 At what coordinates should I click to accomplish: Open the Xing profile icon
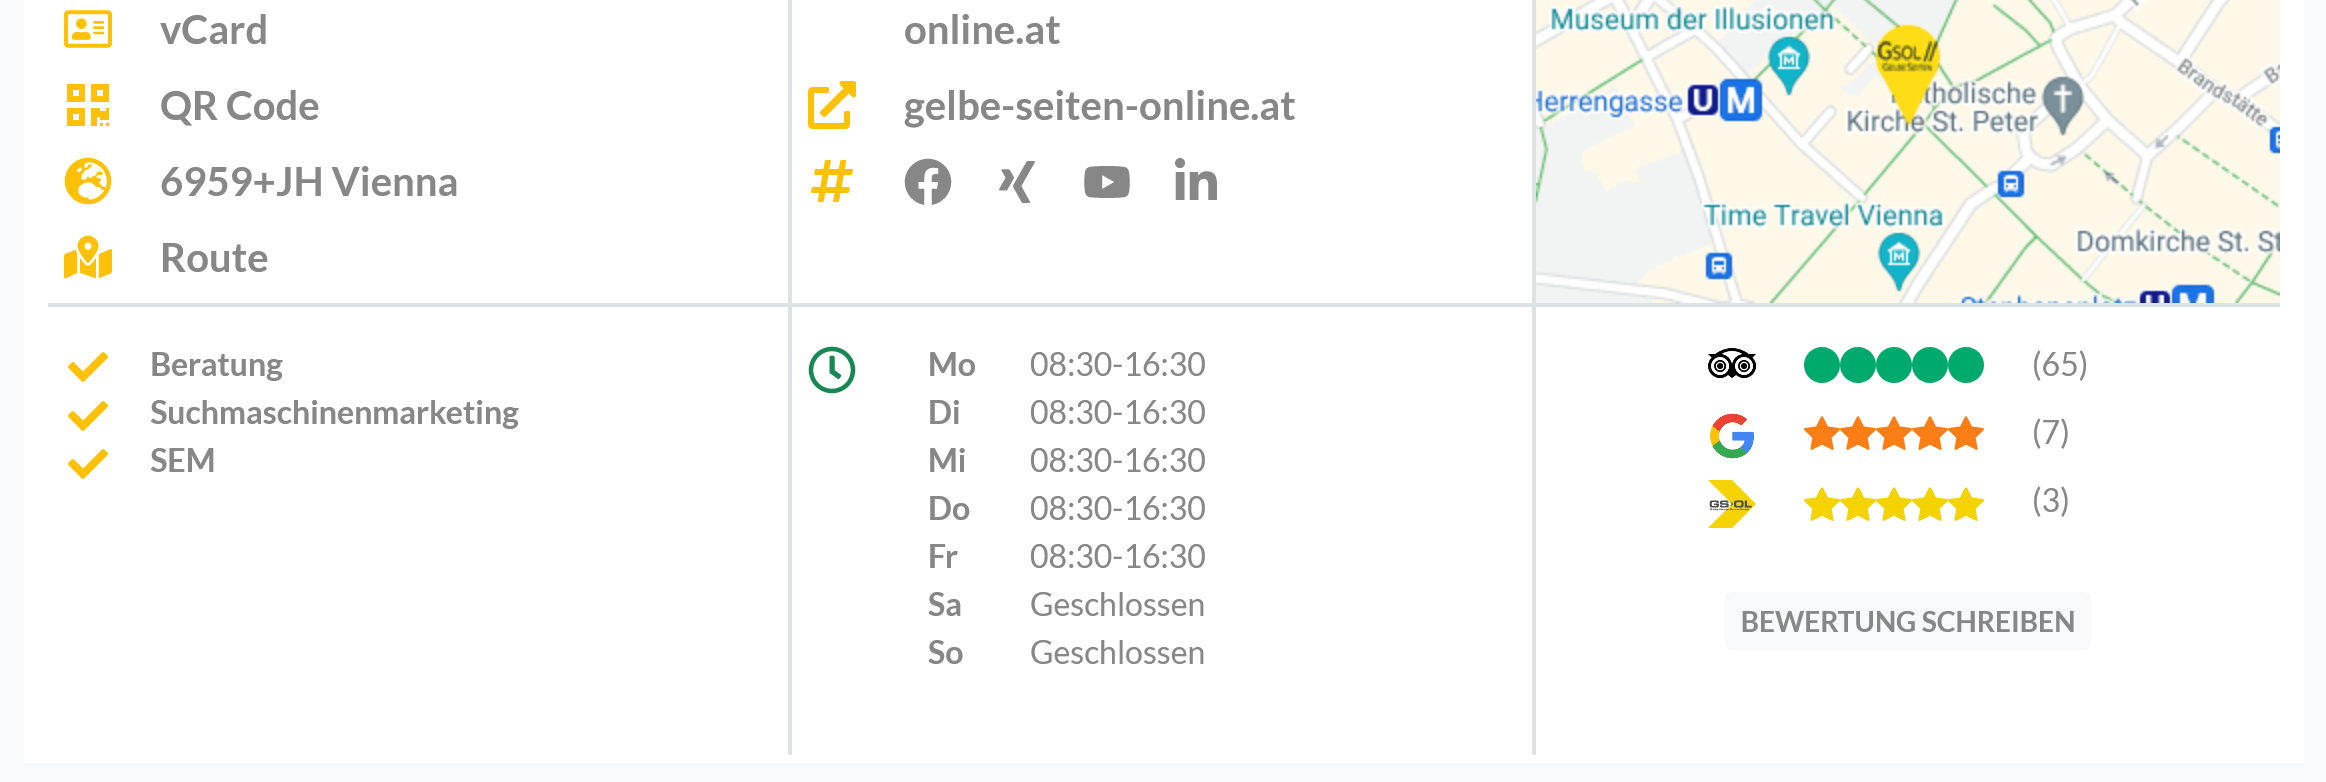1016,182
